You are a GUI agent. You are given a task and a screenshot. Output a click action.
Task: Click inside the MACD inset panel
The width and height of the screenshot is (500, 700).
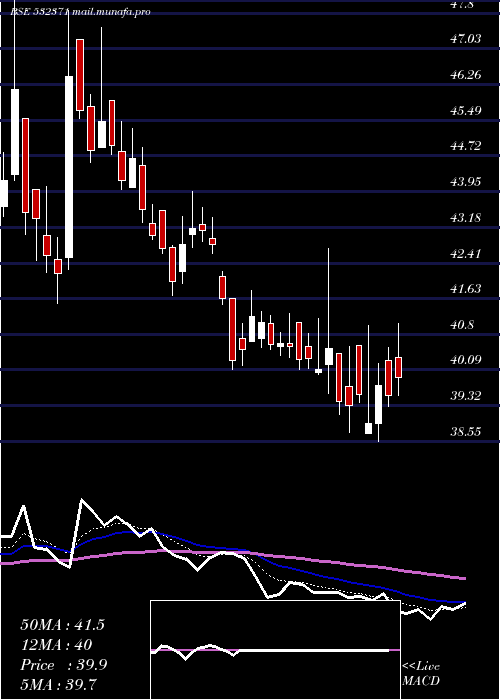pos(275,650)
